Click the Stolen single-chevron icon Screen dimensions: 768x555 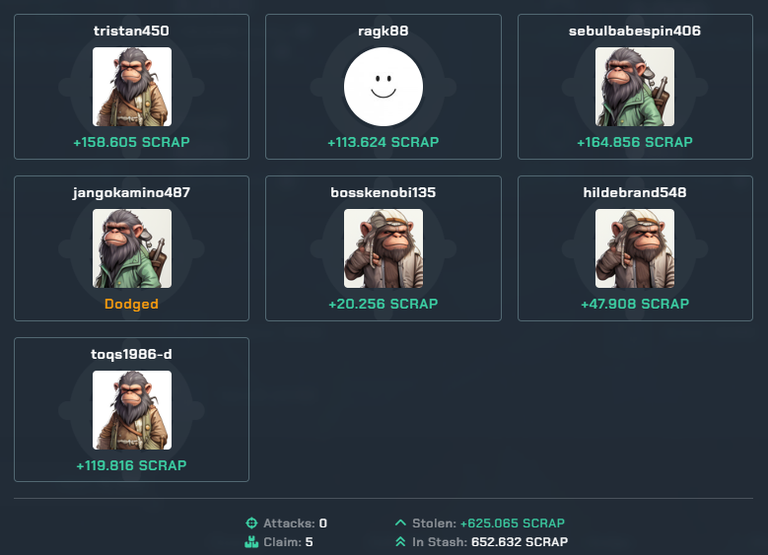[x=400, y=523]
